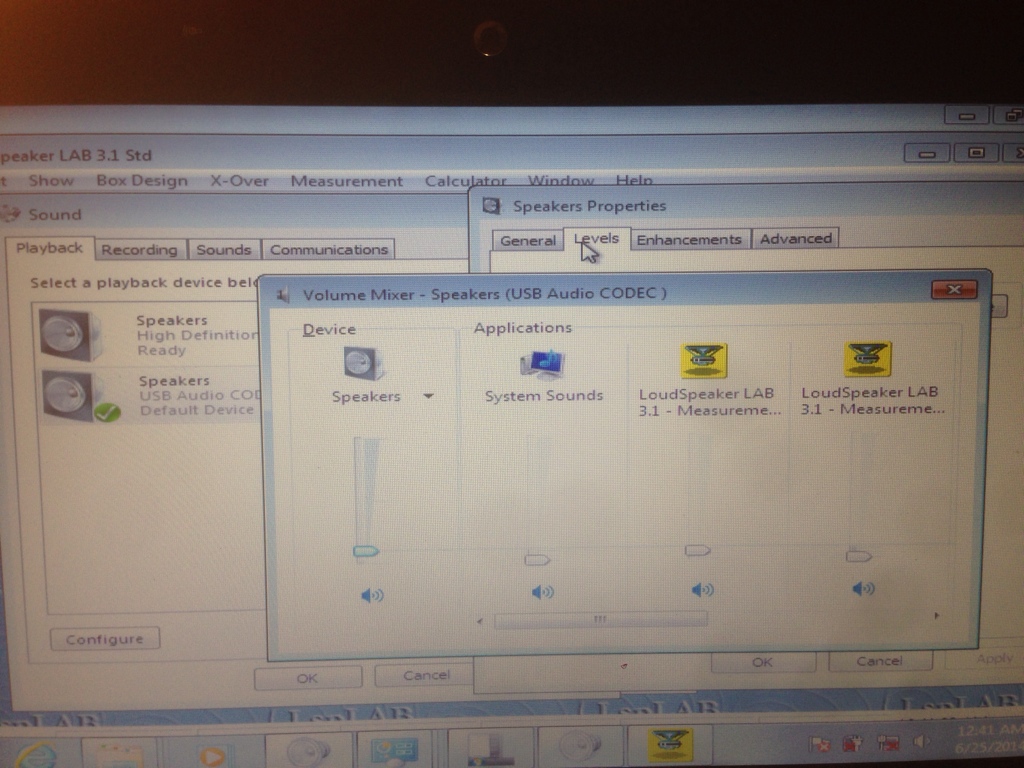This screenshot has height=768, width=1024.
Task: Click the volume speaker icon in system tray
Action: pyautogui.click(x=921, y=741)
